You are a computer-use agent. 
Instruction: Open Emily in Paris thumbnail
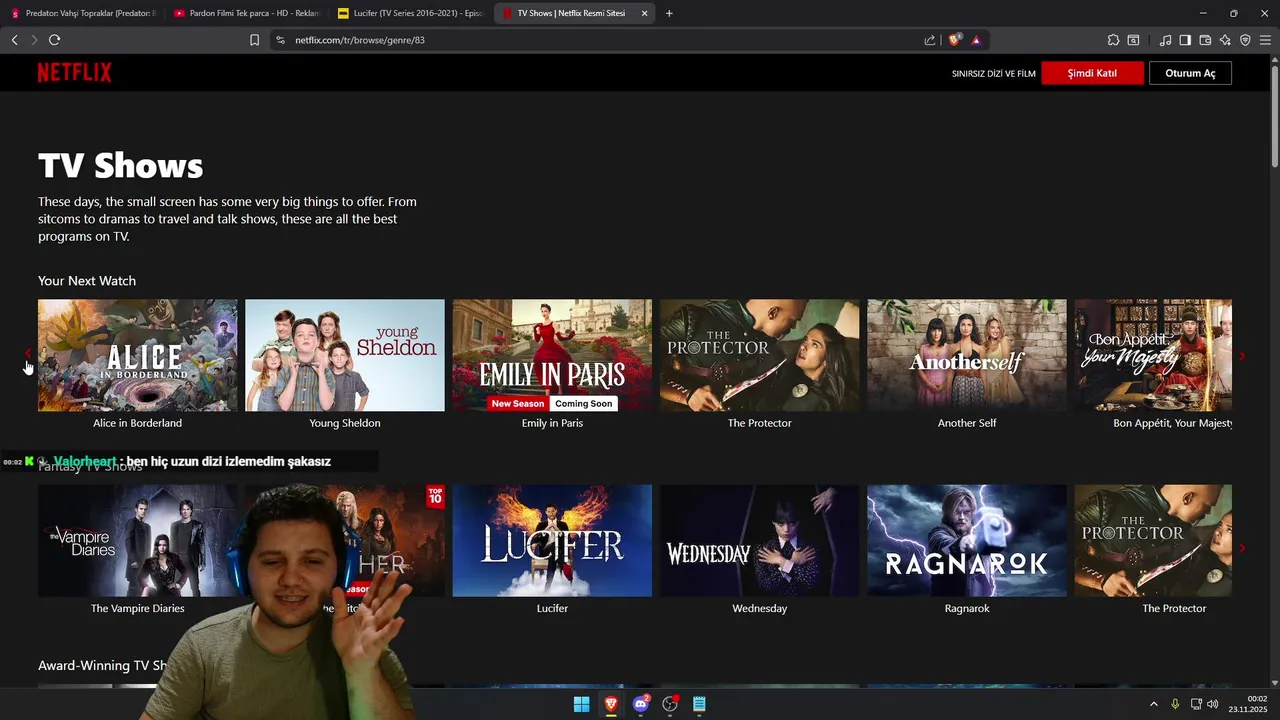[552, 355]
